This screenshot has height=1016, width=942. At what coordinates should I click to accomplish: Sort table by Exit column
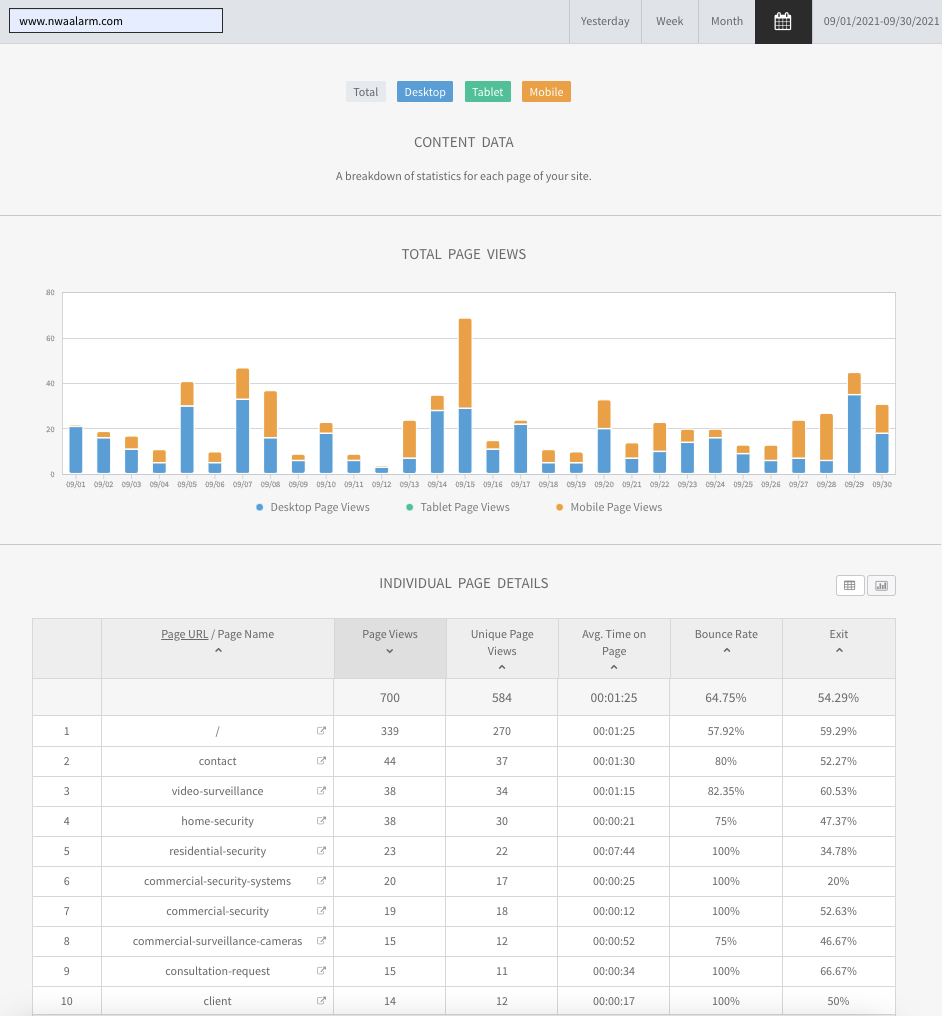click(838, 634)
